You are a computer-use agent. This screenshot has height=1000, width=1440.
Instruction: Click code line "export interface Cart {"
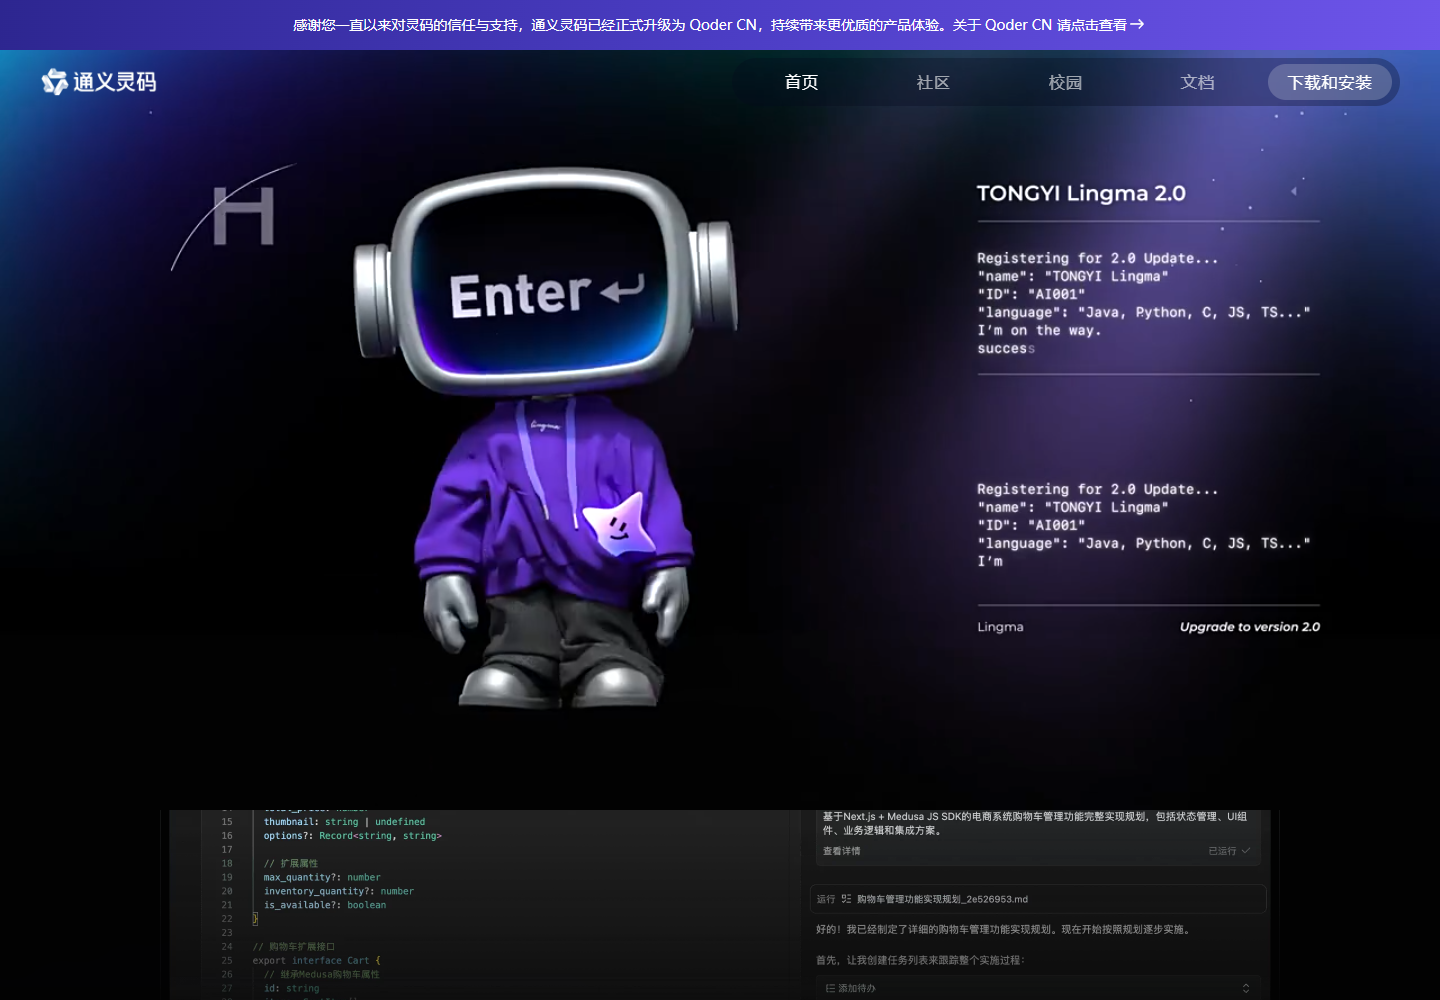(316, 960)
